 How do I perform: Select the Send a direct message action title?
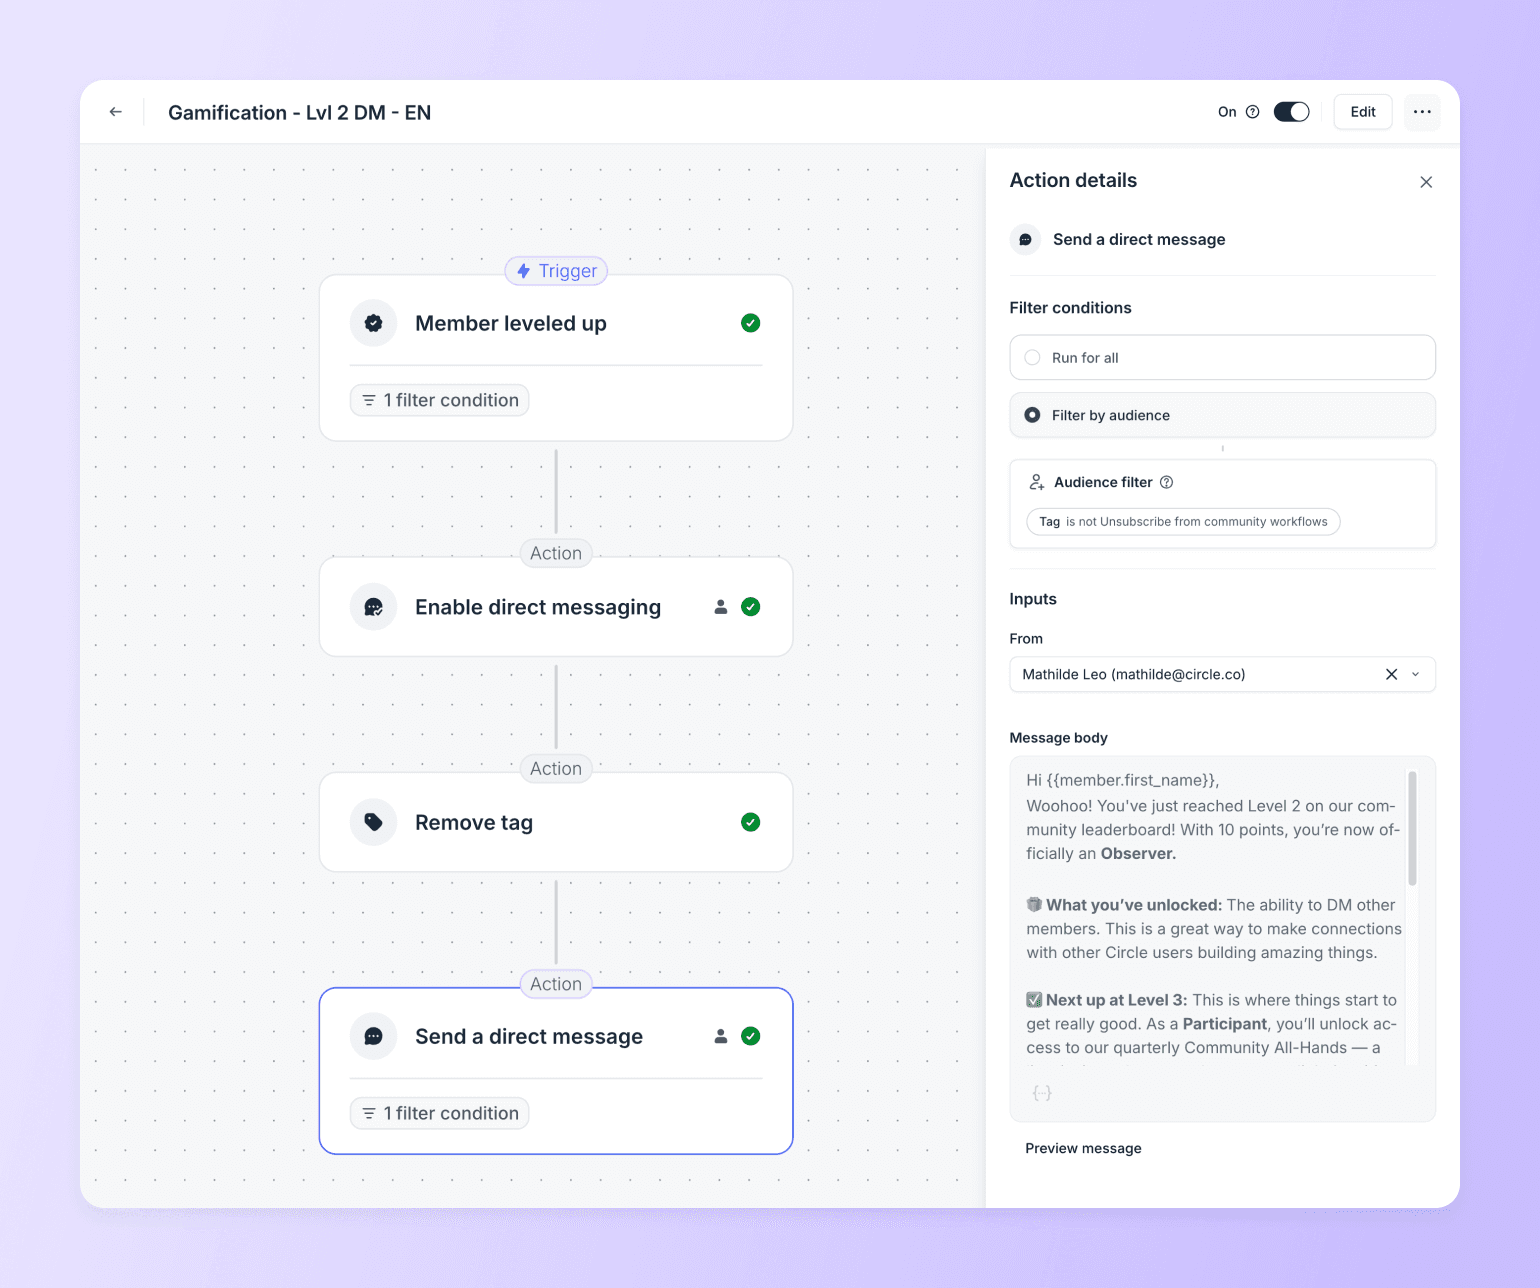pos(529,1036)
